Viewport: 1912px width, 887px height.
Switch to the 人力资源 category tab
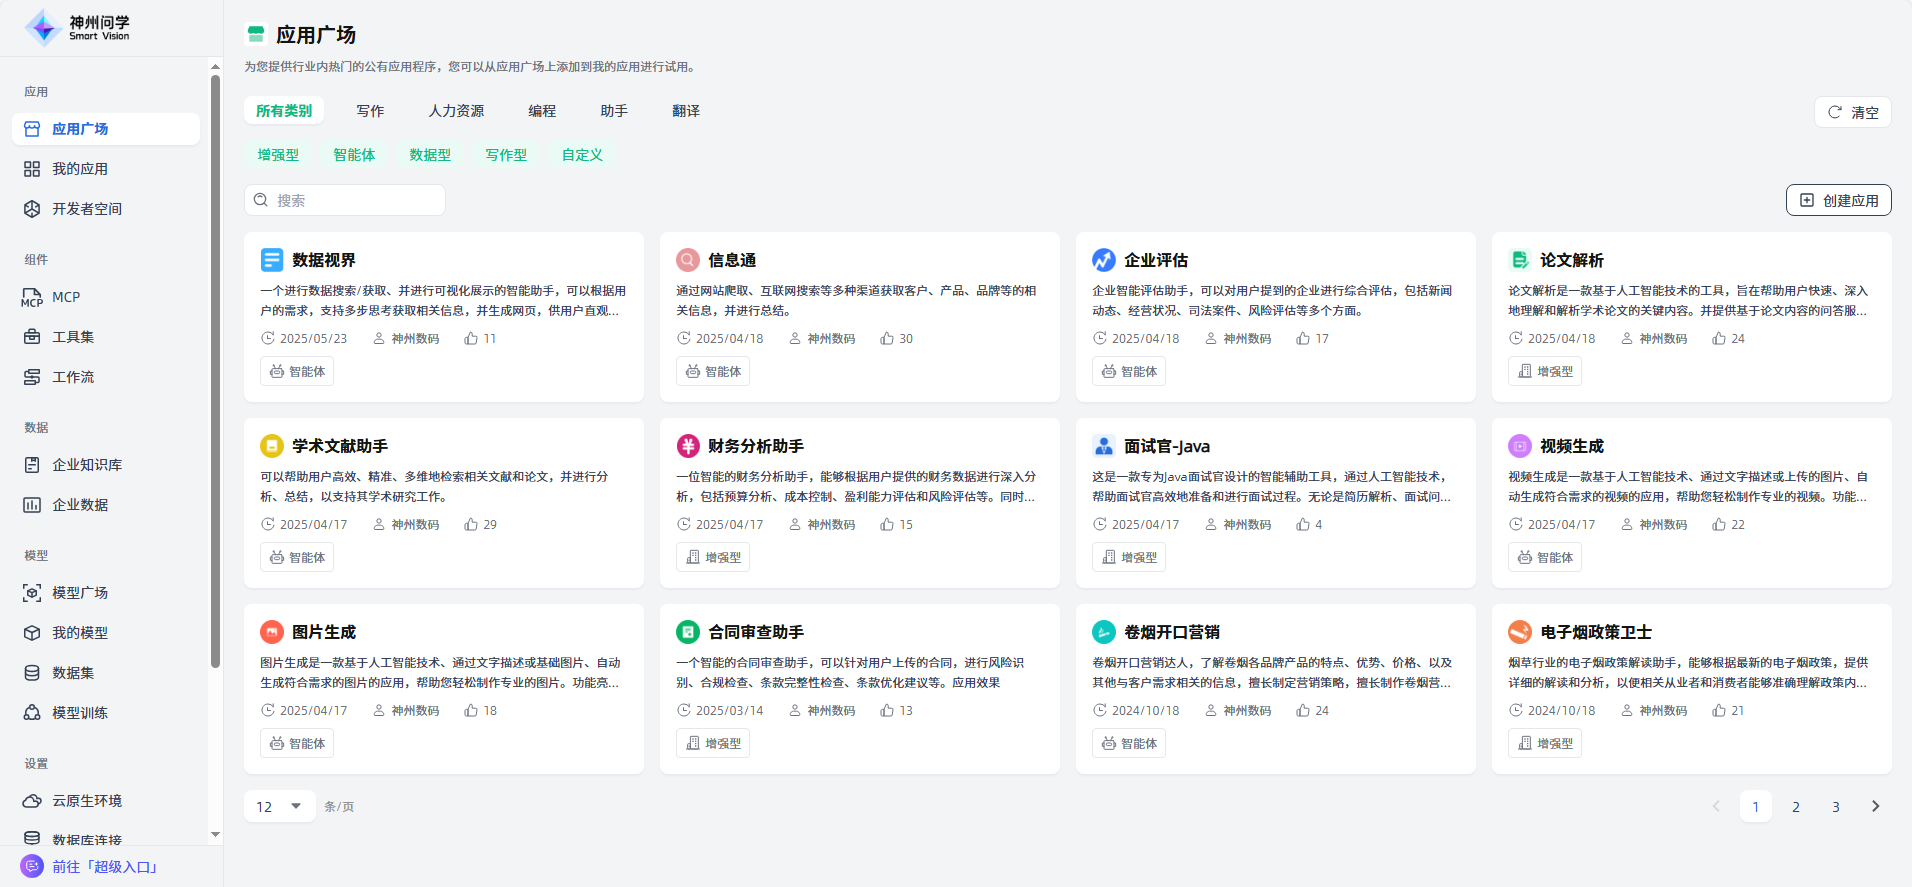click(x=456, y=111)
